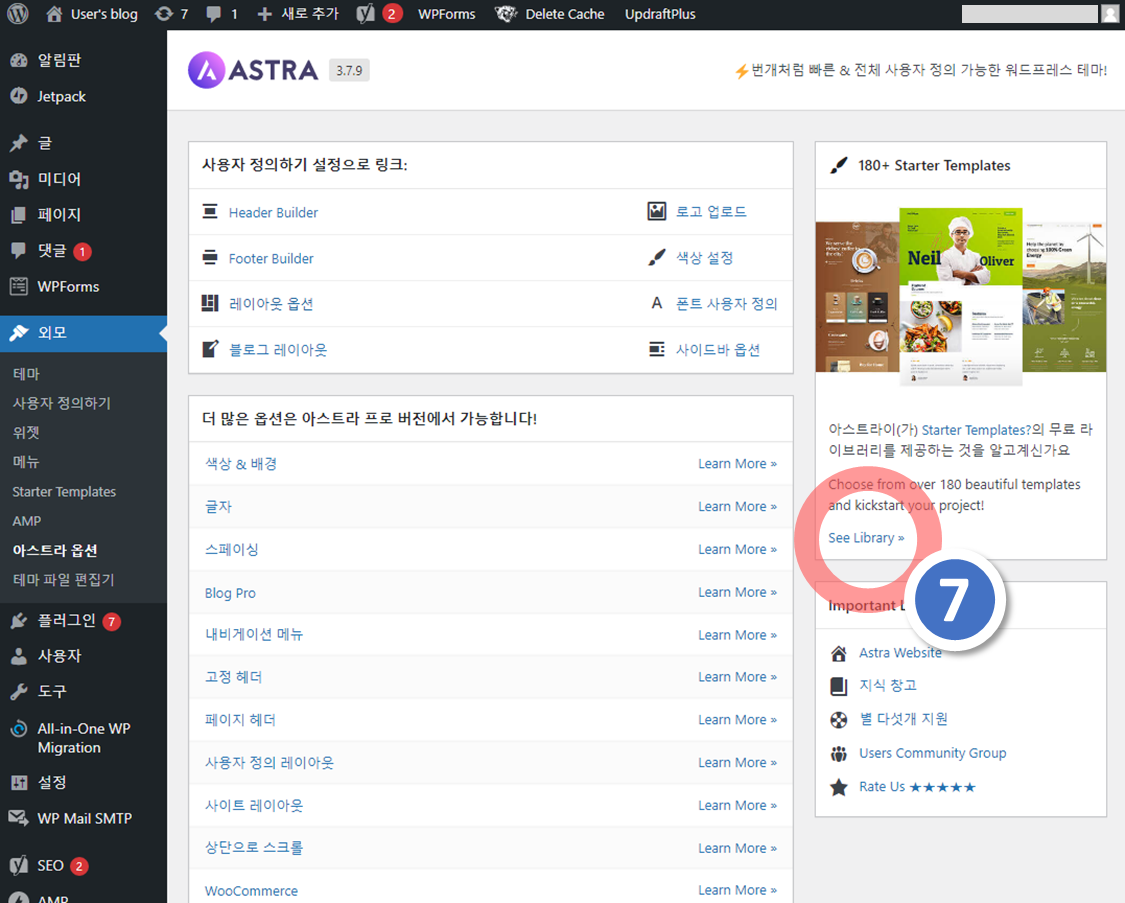Click the 댓글 comment icon in sidebar
The height and width of the screenshot is (903, 1125).
coord(19,250)
